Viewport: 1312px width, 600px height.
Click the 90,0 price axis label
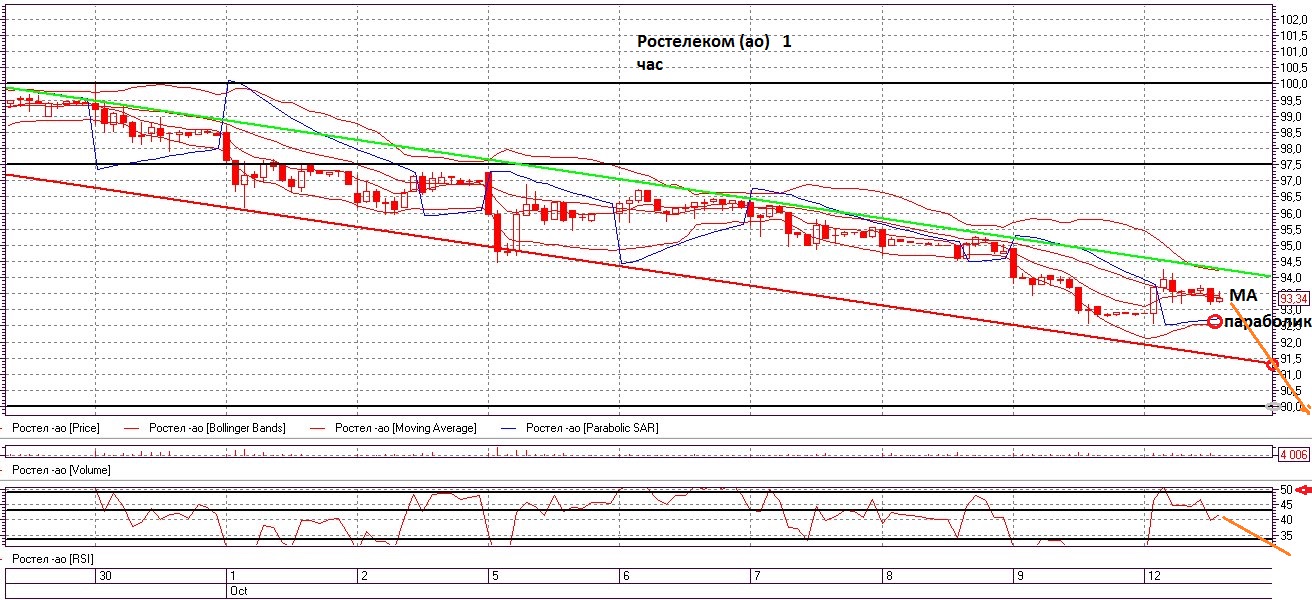[x=1291, y=407]
